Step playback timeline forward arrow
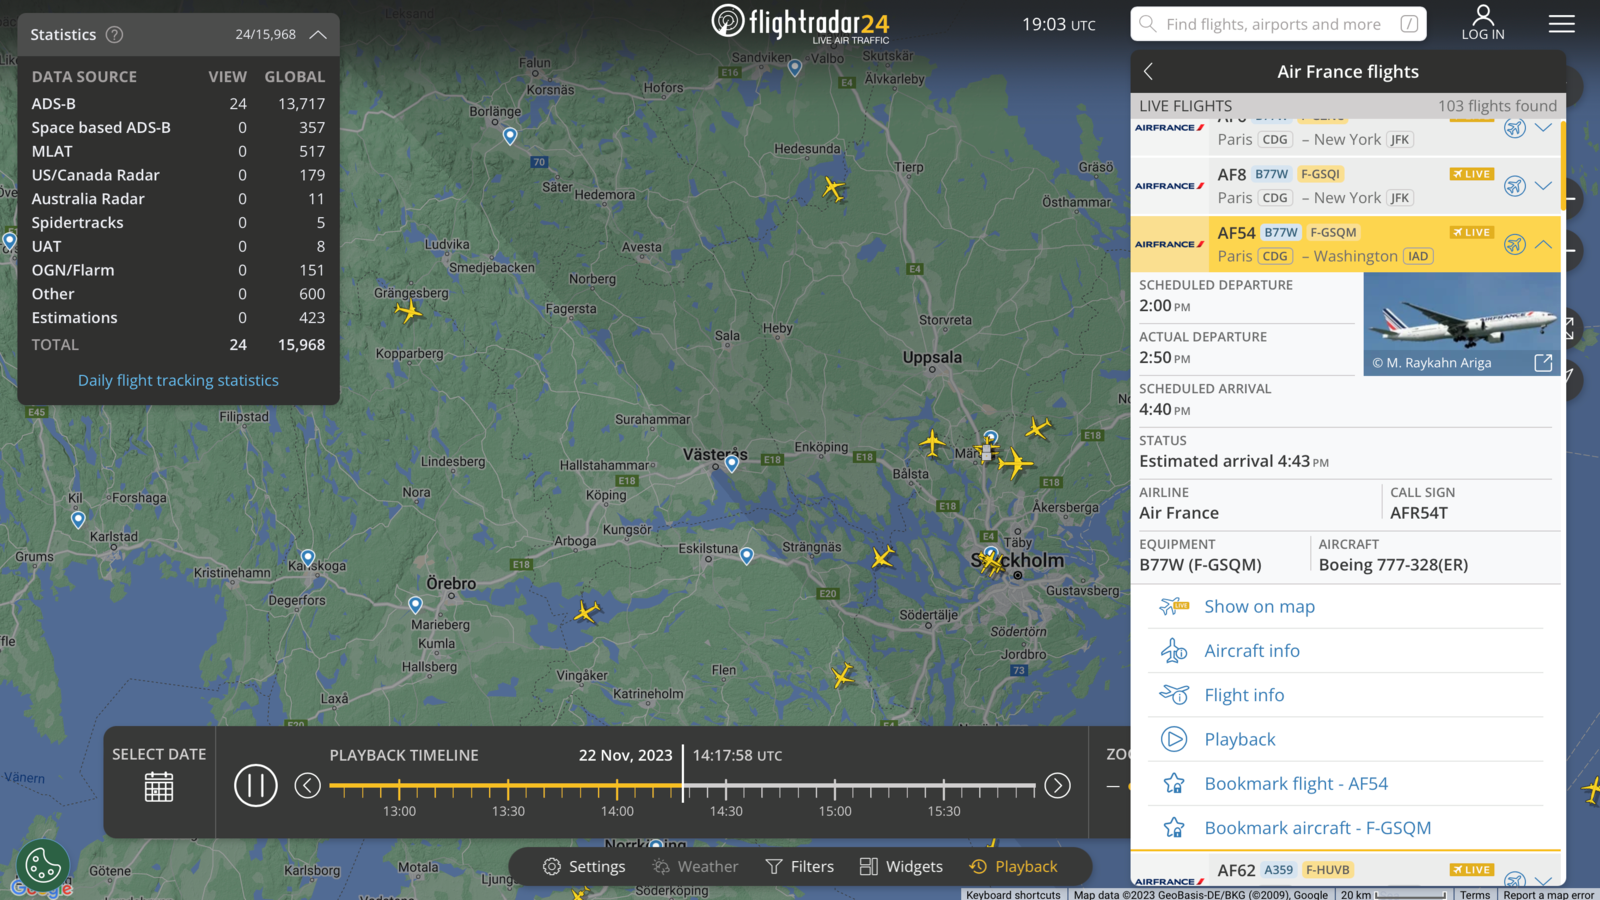 click(x=1057, y=786)
